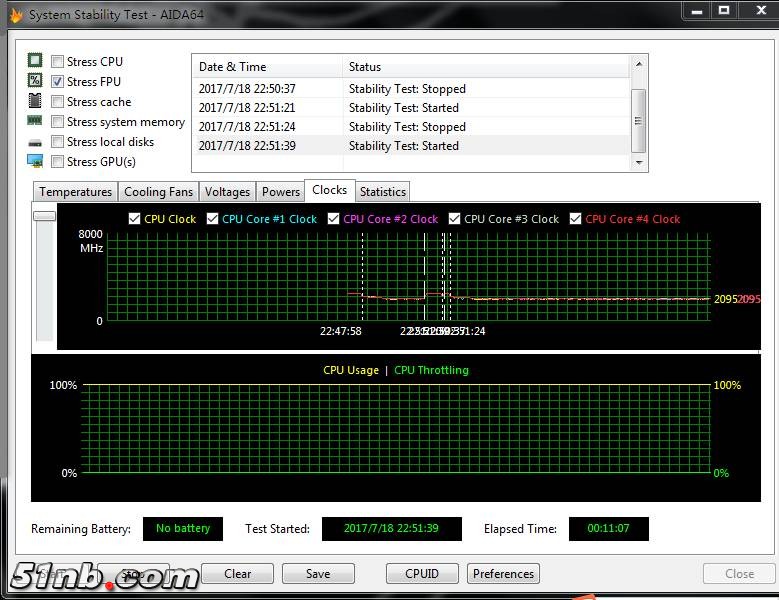
Task: Click the CPU Usage graph label
Action: (351, 370)
